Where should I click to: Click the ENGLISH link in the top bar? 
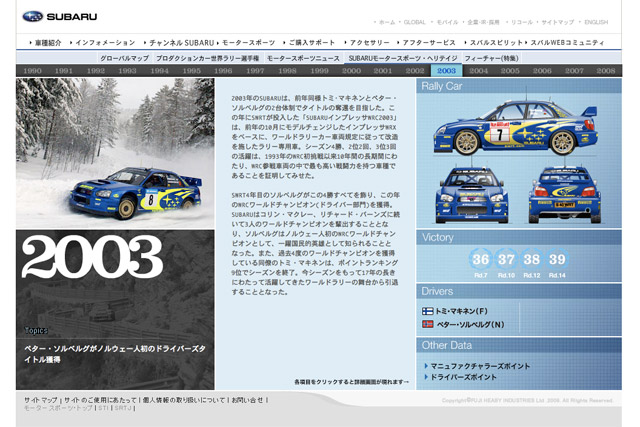(596, 22)
